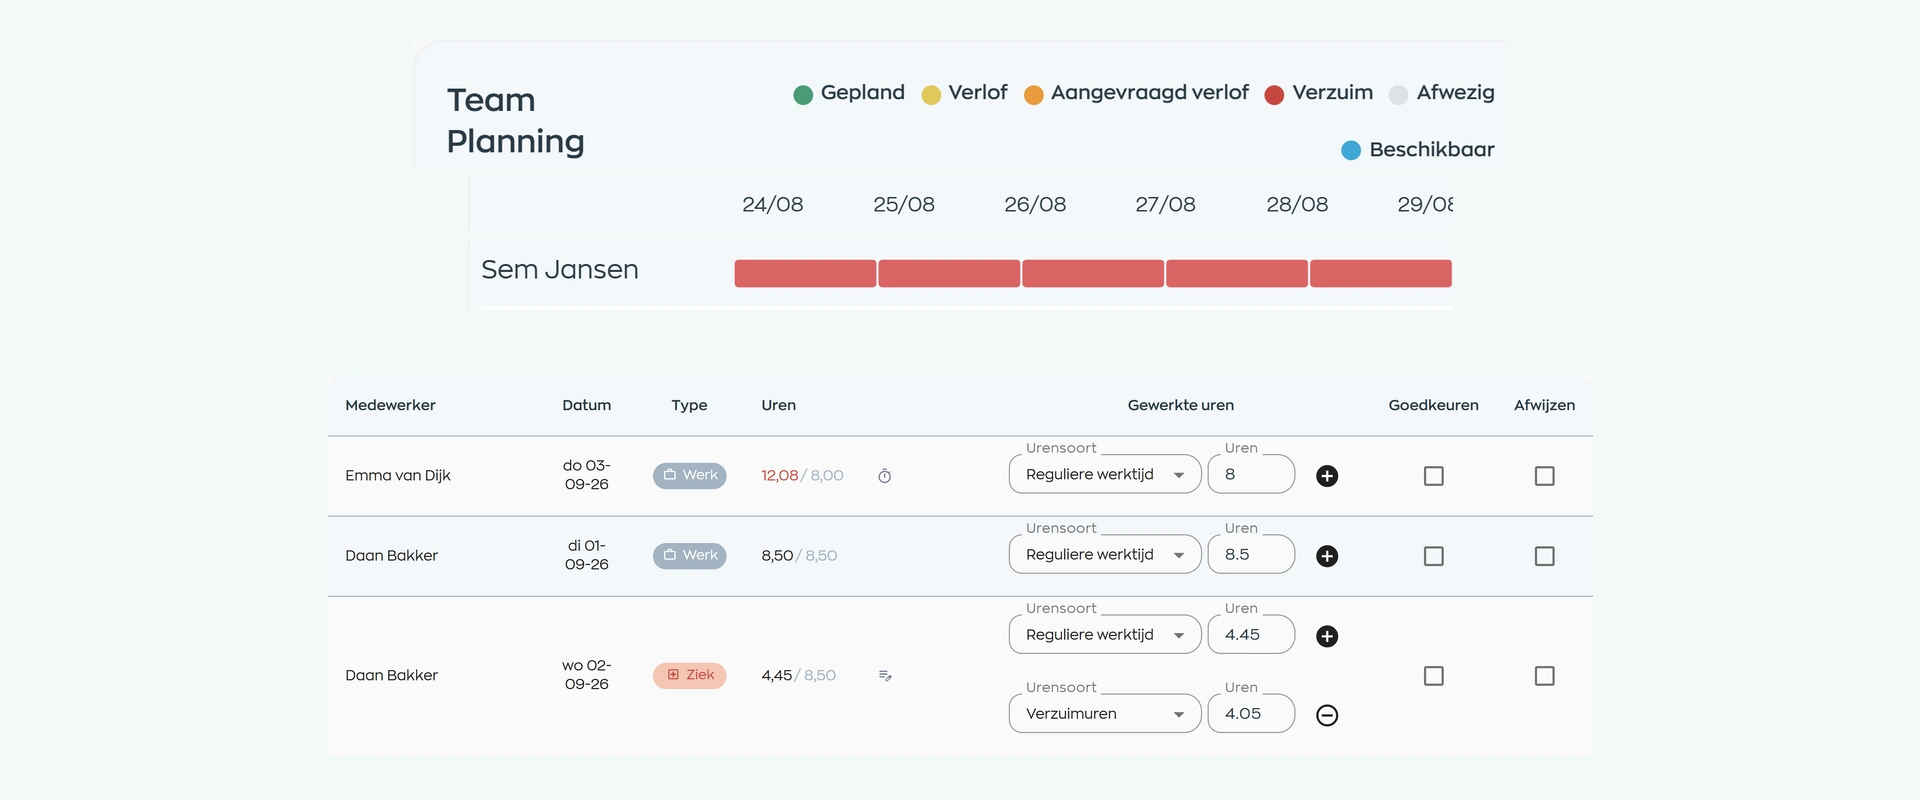This screenshot has width=1920, height=800.
Task: Click the Datum column header
Action: 587,405
